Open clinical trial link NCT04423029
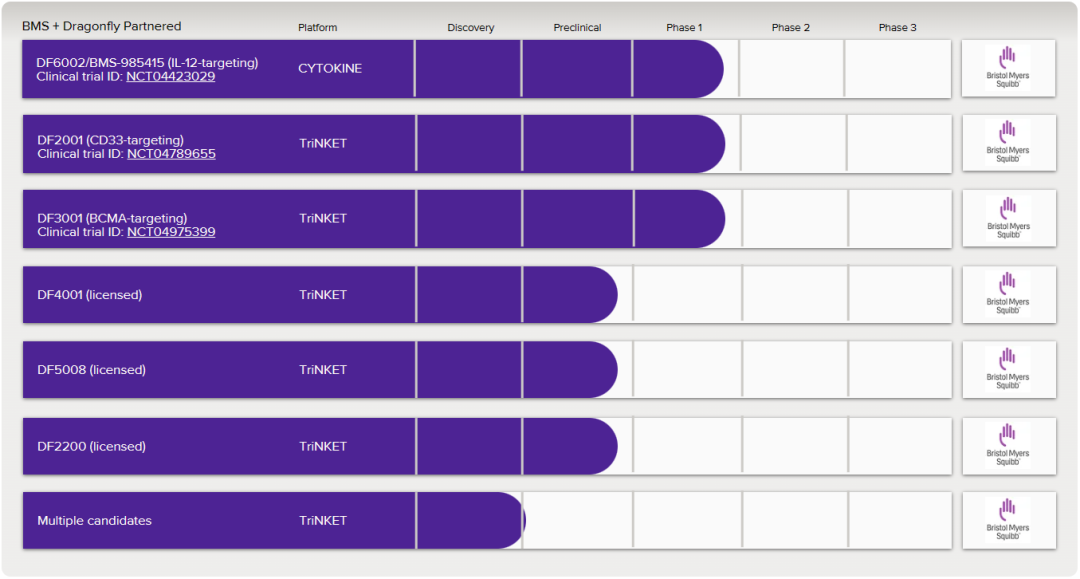Image resolution: width=1080 pixels, height=579 pixels. [x=170, y=77]
